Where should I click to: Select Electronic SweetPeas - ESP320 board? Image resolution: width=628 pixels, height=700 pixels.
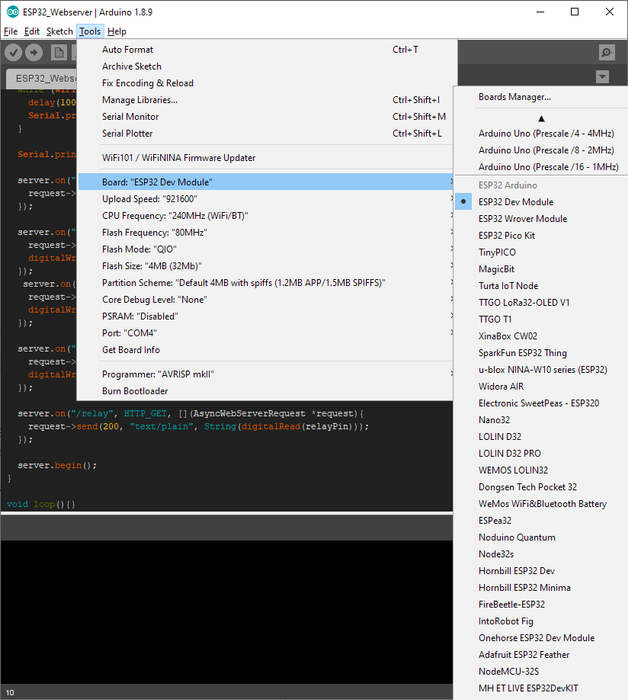coord(541,403)
